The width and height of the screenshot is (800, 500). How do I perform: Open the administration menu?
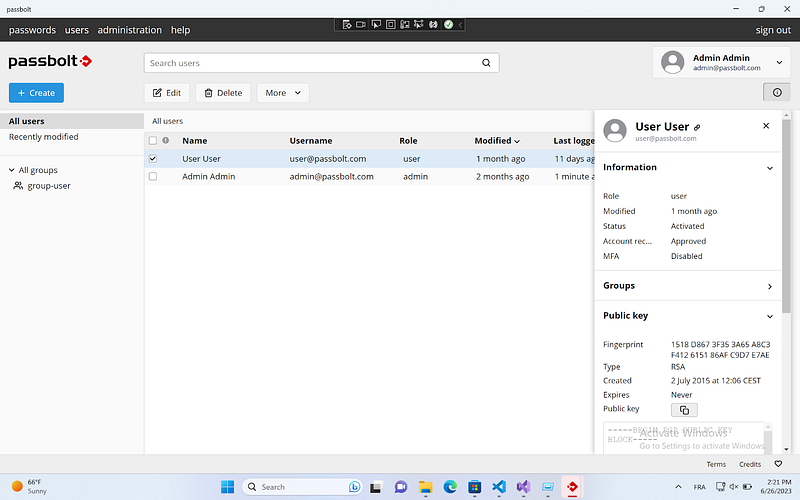(x=130, y=30)
